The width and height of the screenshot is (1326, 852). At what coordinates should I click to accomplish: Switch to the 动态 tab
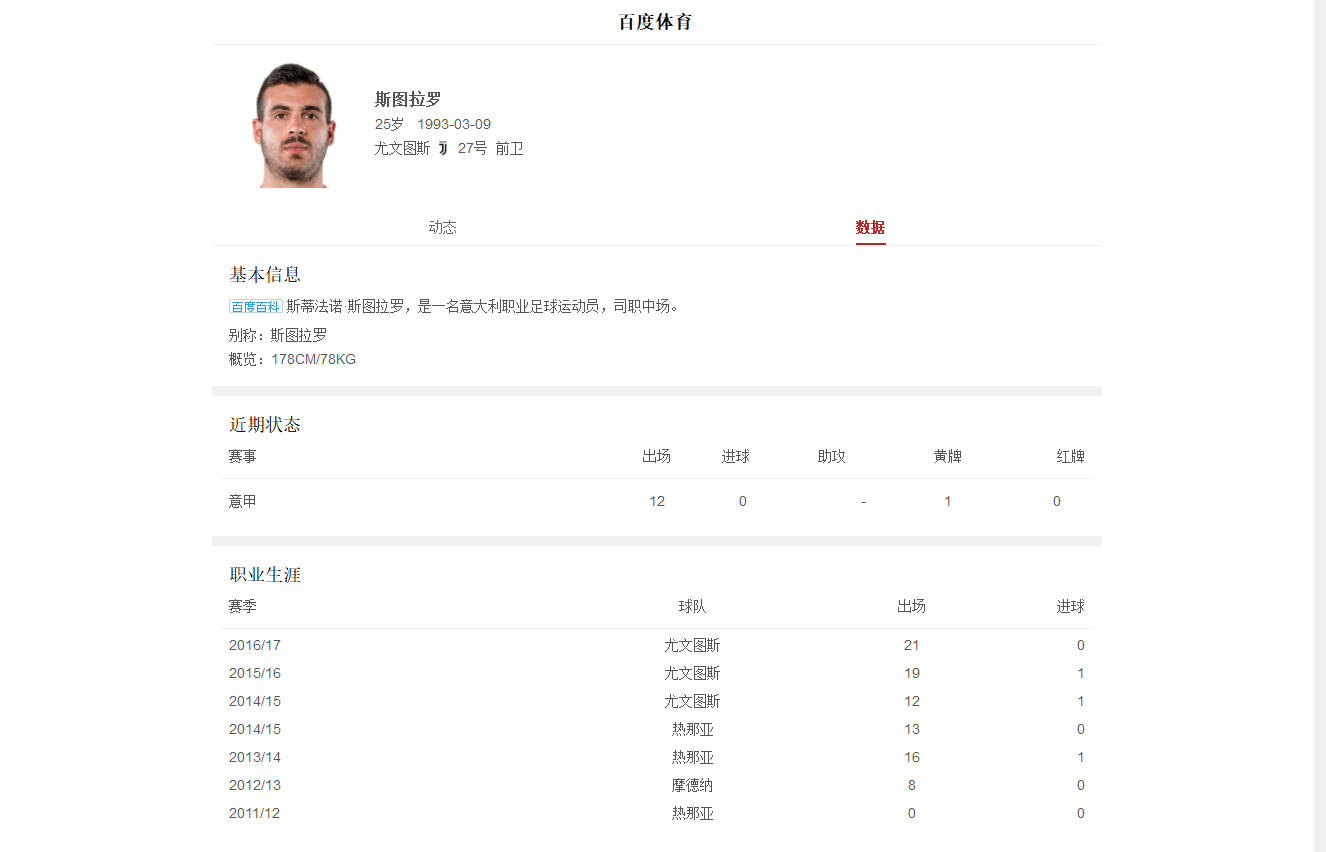tap(442, 227)
